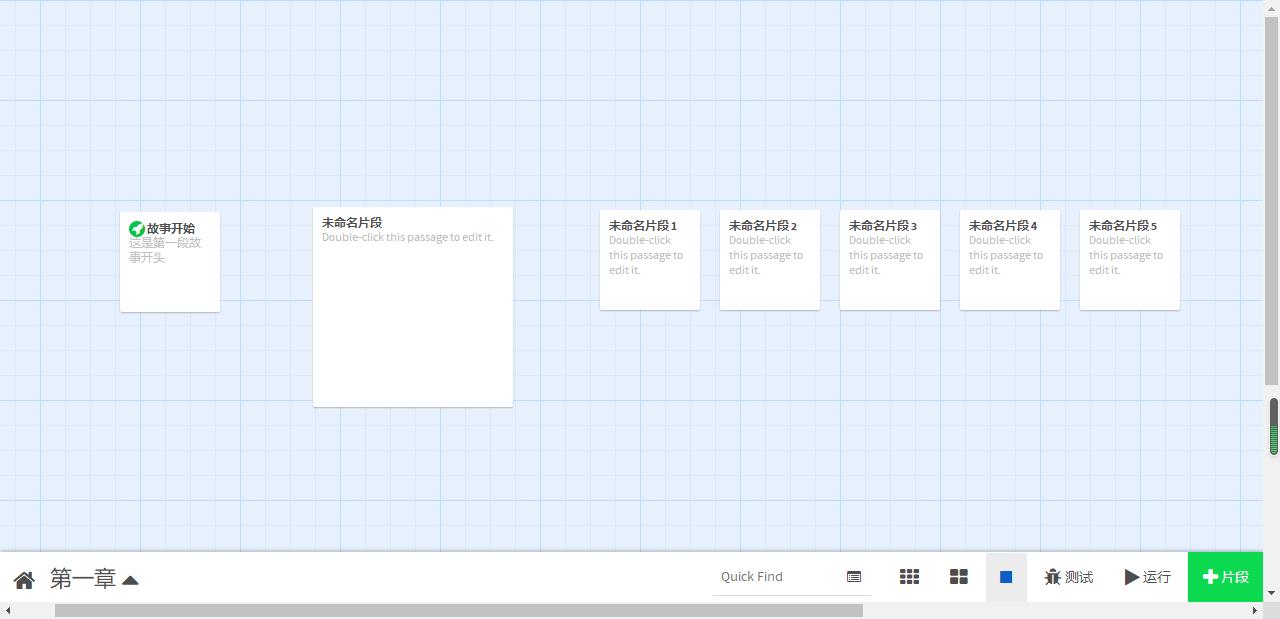This screenshot has height=619, width=1280.
Task: Click the Quick Find search field
Action: 778,577
